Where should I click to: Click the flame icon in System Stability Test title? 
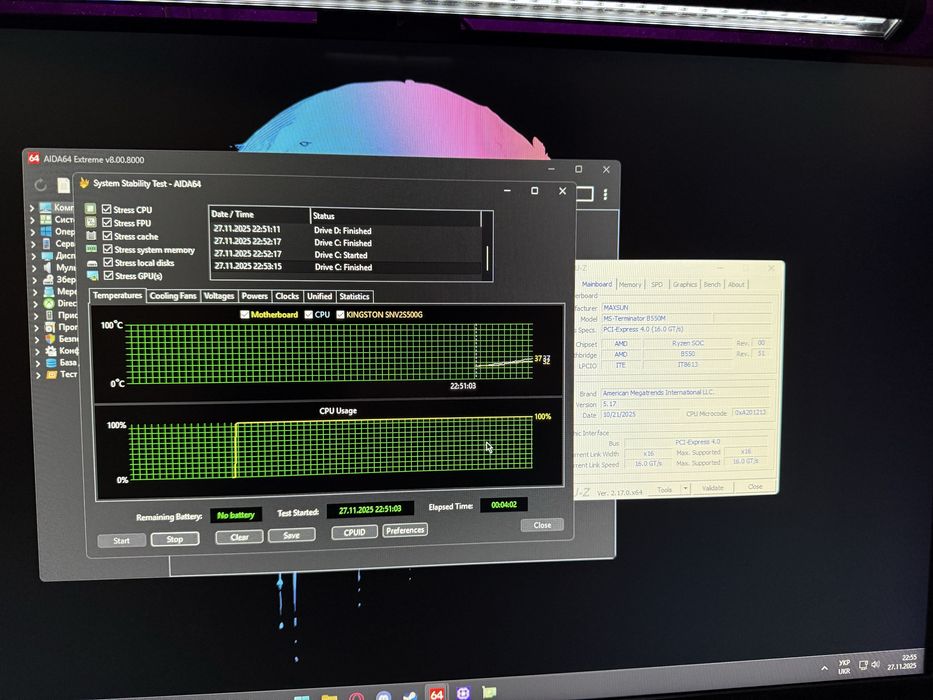click(84, 182)
